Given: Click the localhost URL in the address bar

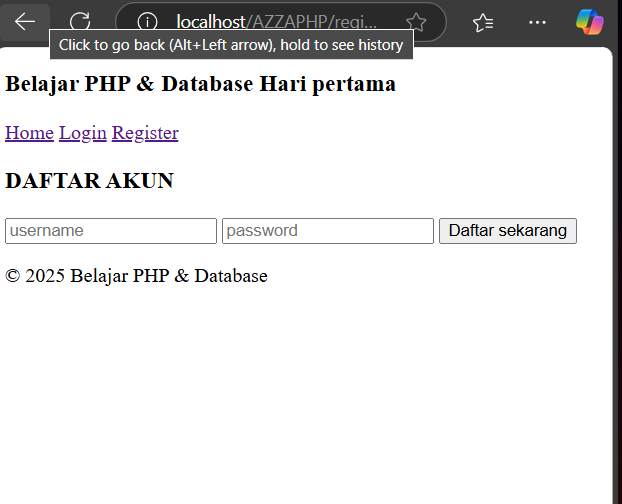Looking at the screenshot, I should point(276,22).
